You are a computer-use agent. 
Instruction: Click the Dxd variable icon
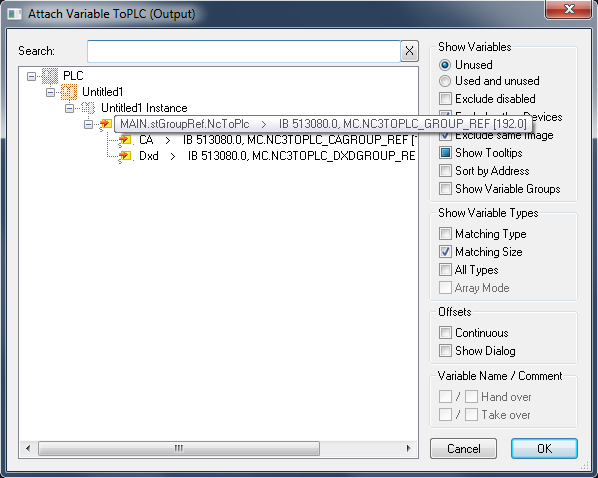click(125, 156)
